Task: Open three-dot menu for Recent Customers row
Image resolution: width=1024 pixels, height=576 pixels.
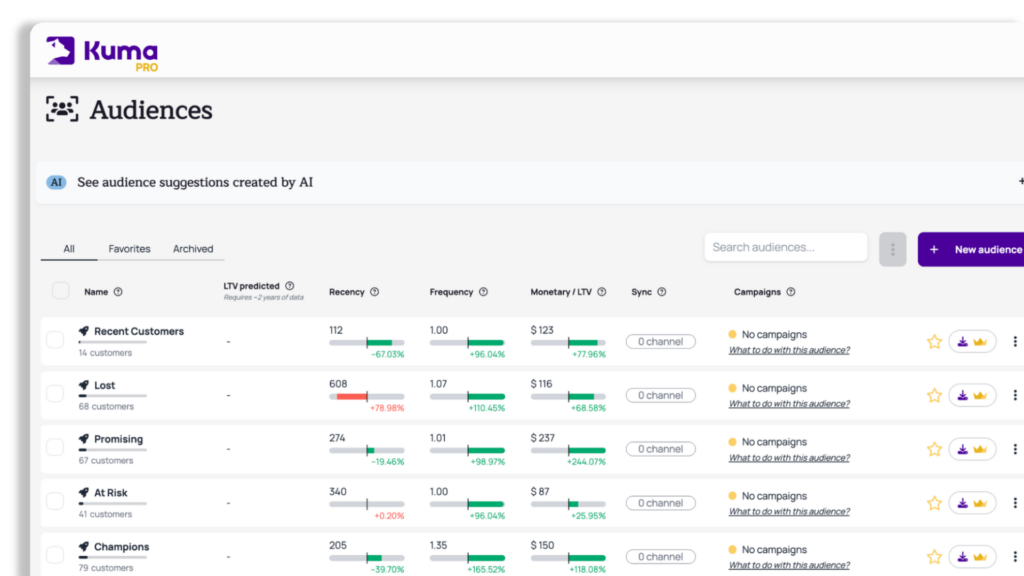Action: tap(1015, 342)
